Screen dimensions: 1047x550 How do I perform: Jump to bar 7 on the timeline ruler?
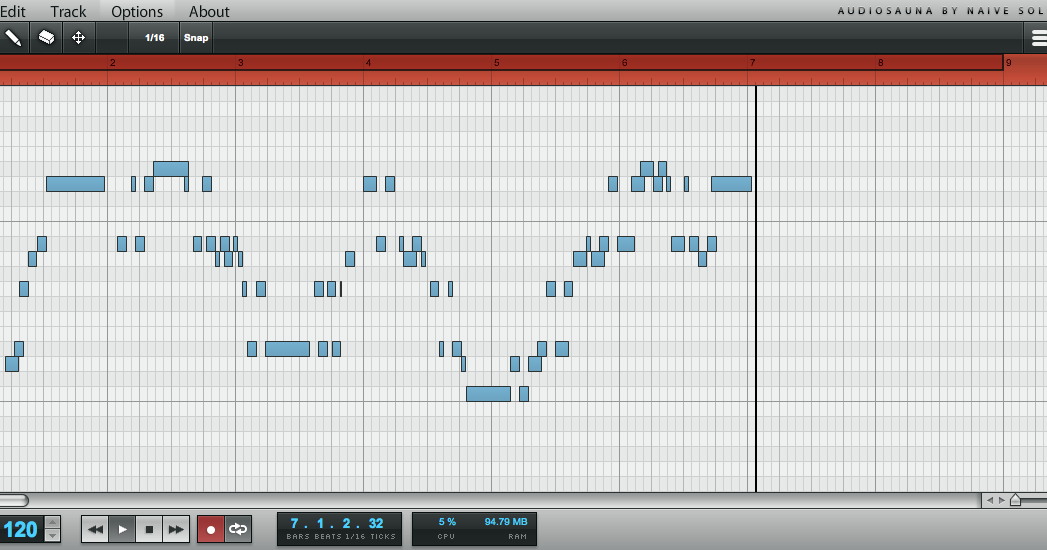click(753, 63)
